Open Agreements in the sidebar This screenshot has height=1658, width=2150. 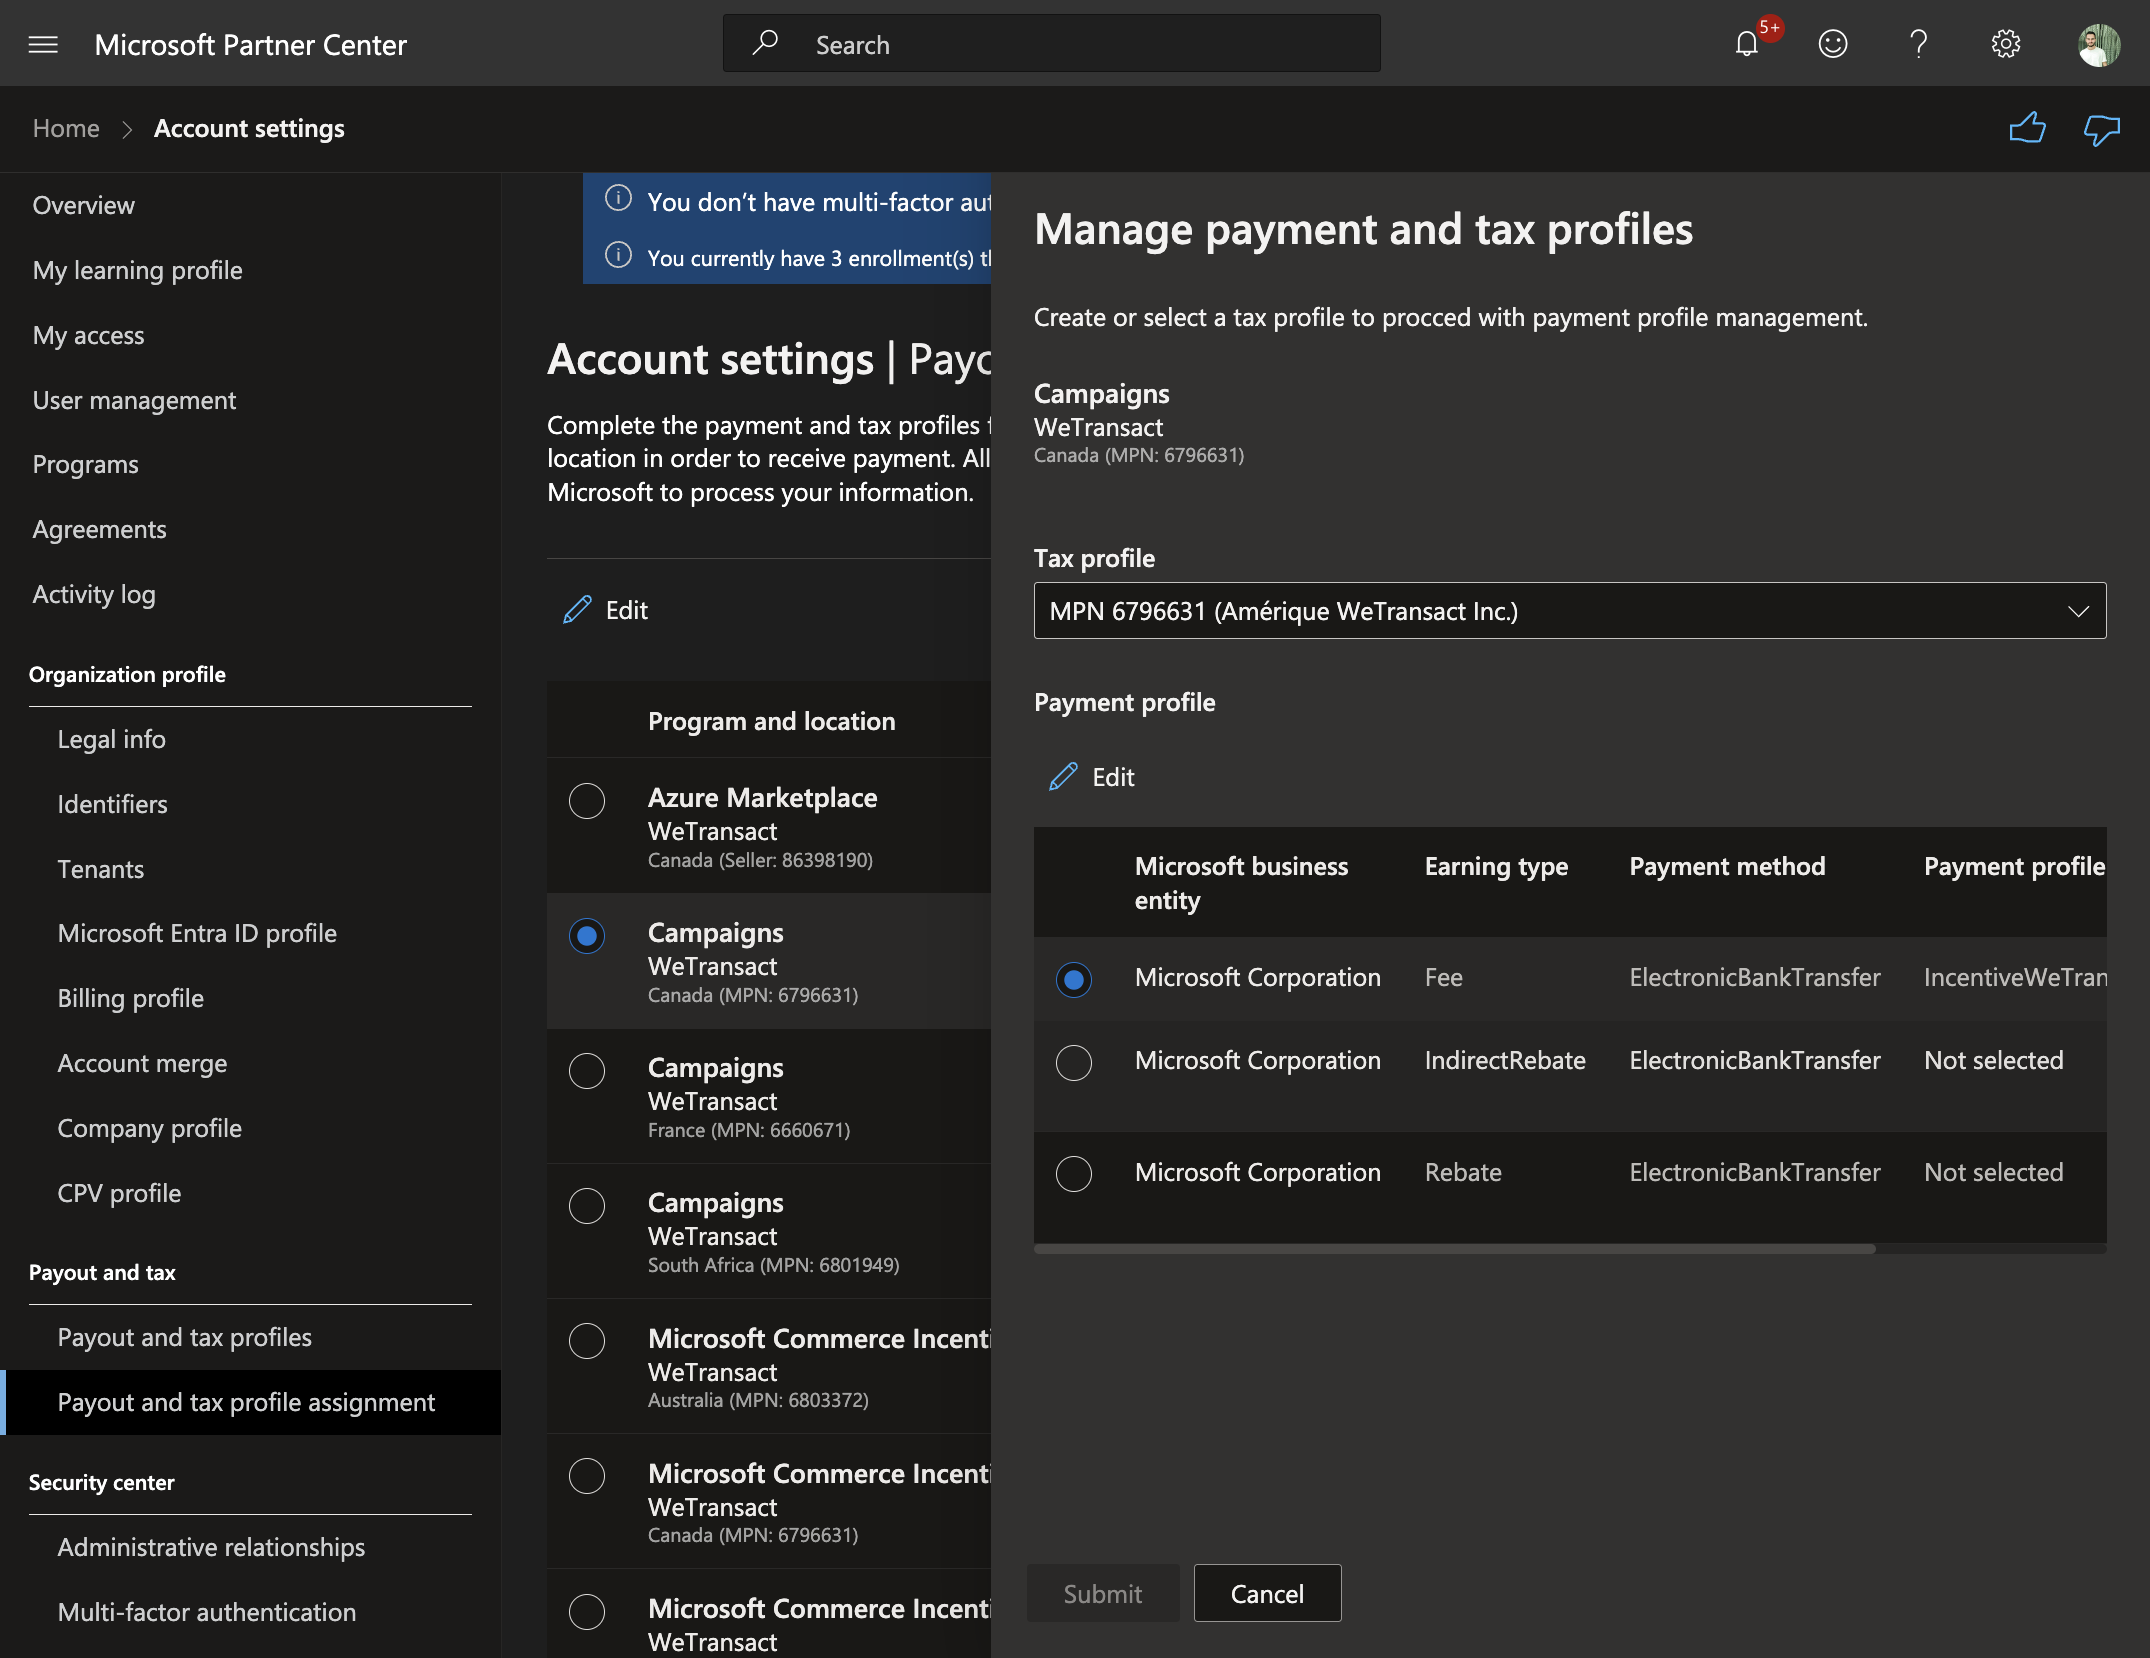point(100,529)
